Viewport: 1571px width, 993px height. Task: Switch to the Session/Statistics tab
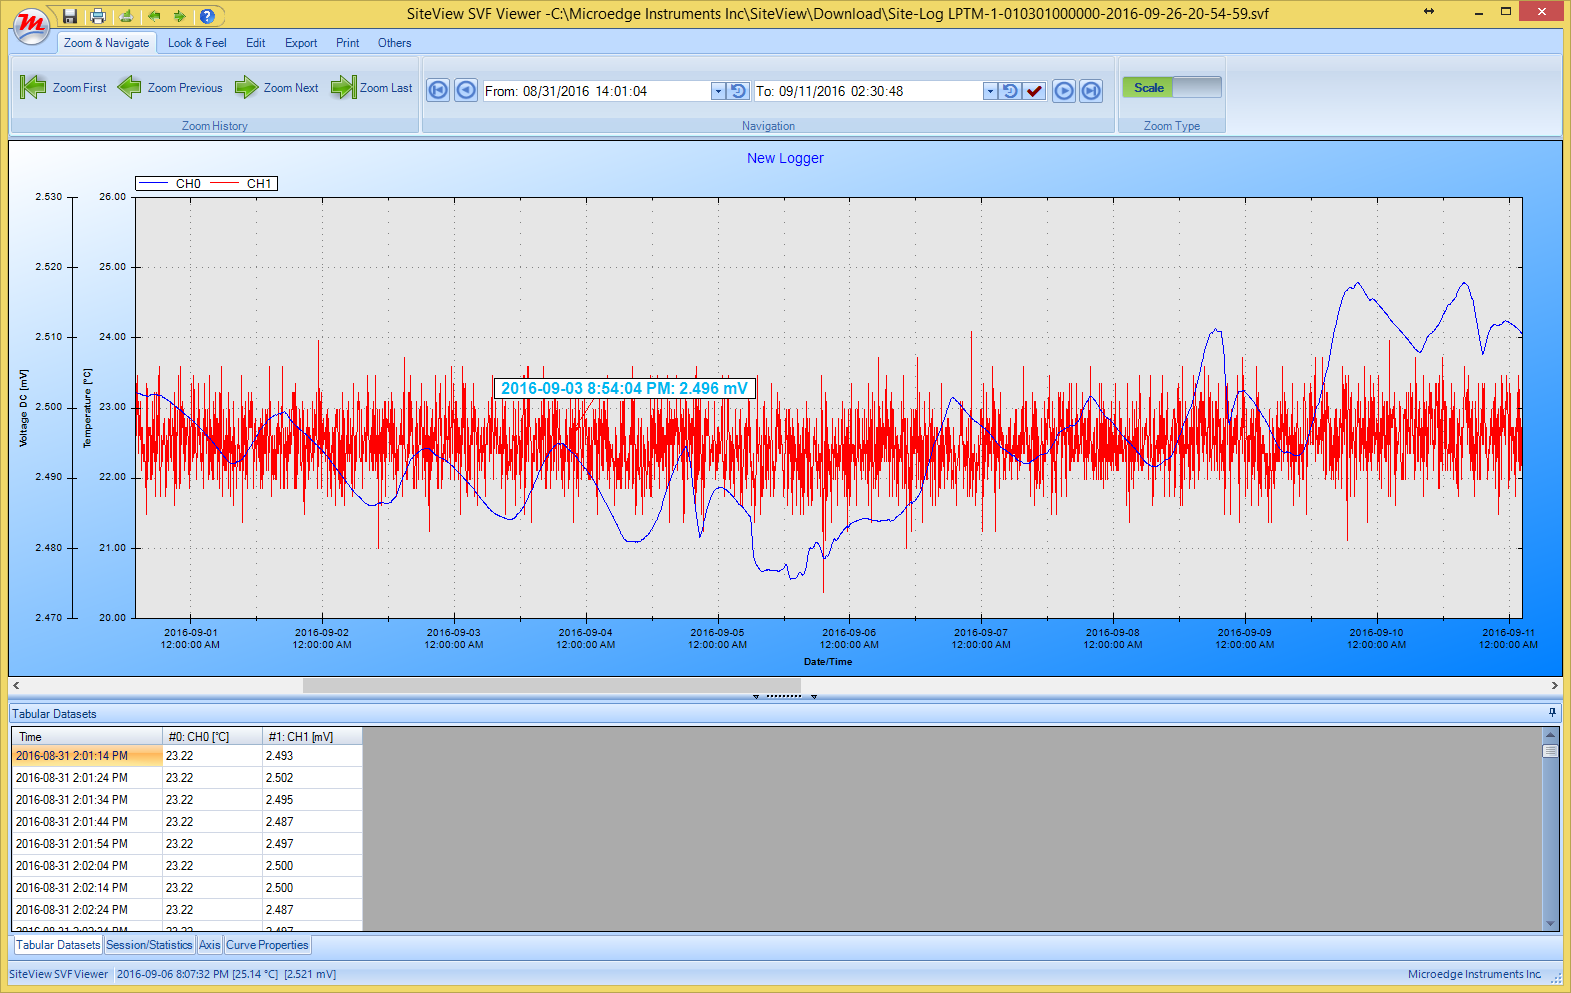(149, 945)
